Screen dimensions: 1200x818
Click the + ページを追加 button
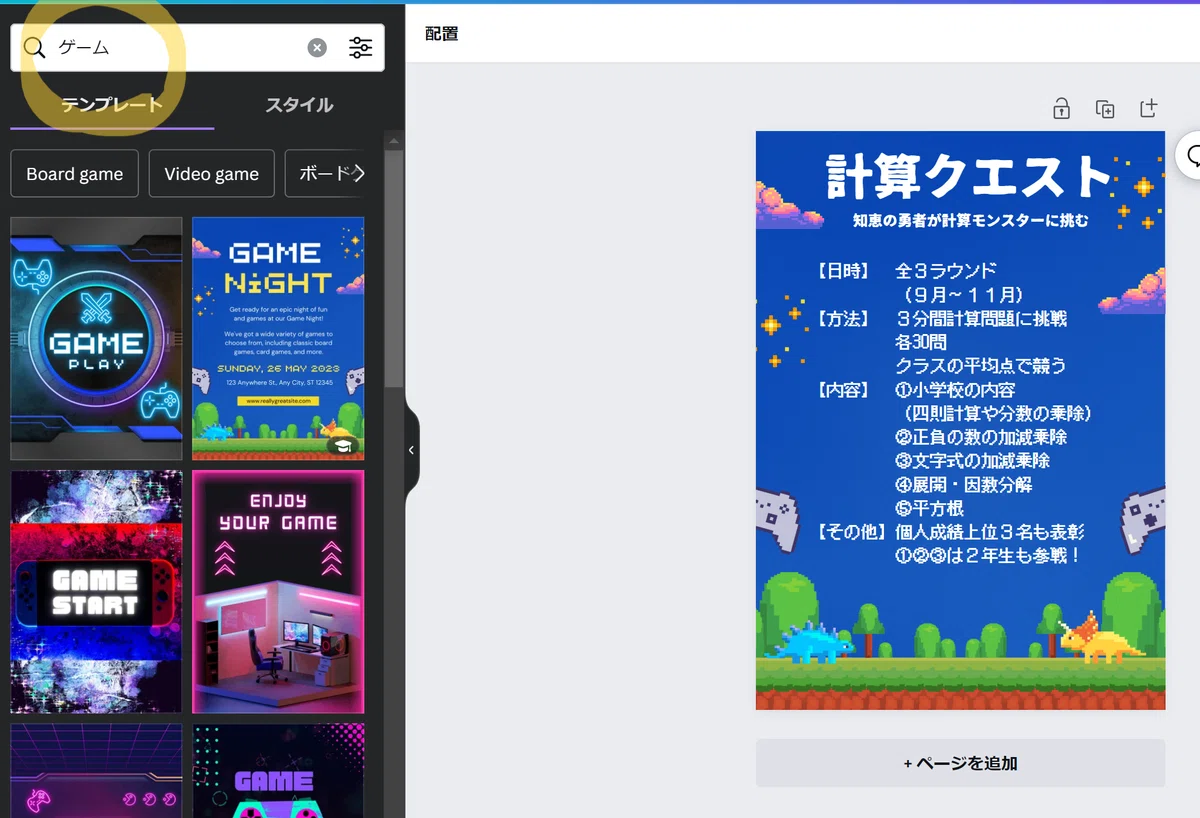click(960, 763)
